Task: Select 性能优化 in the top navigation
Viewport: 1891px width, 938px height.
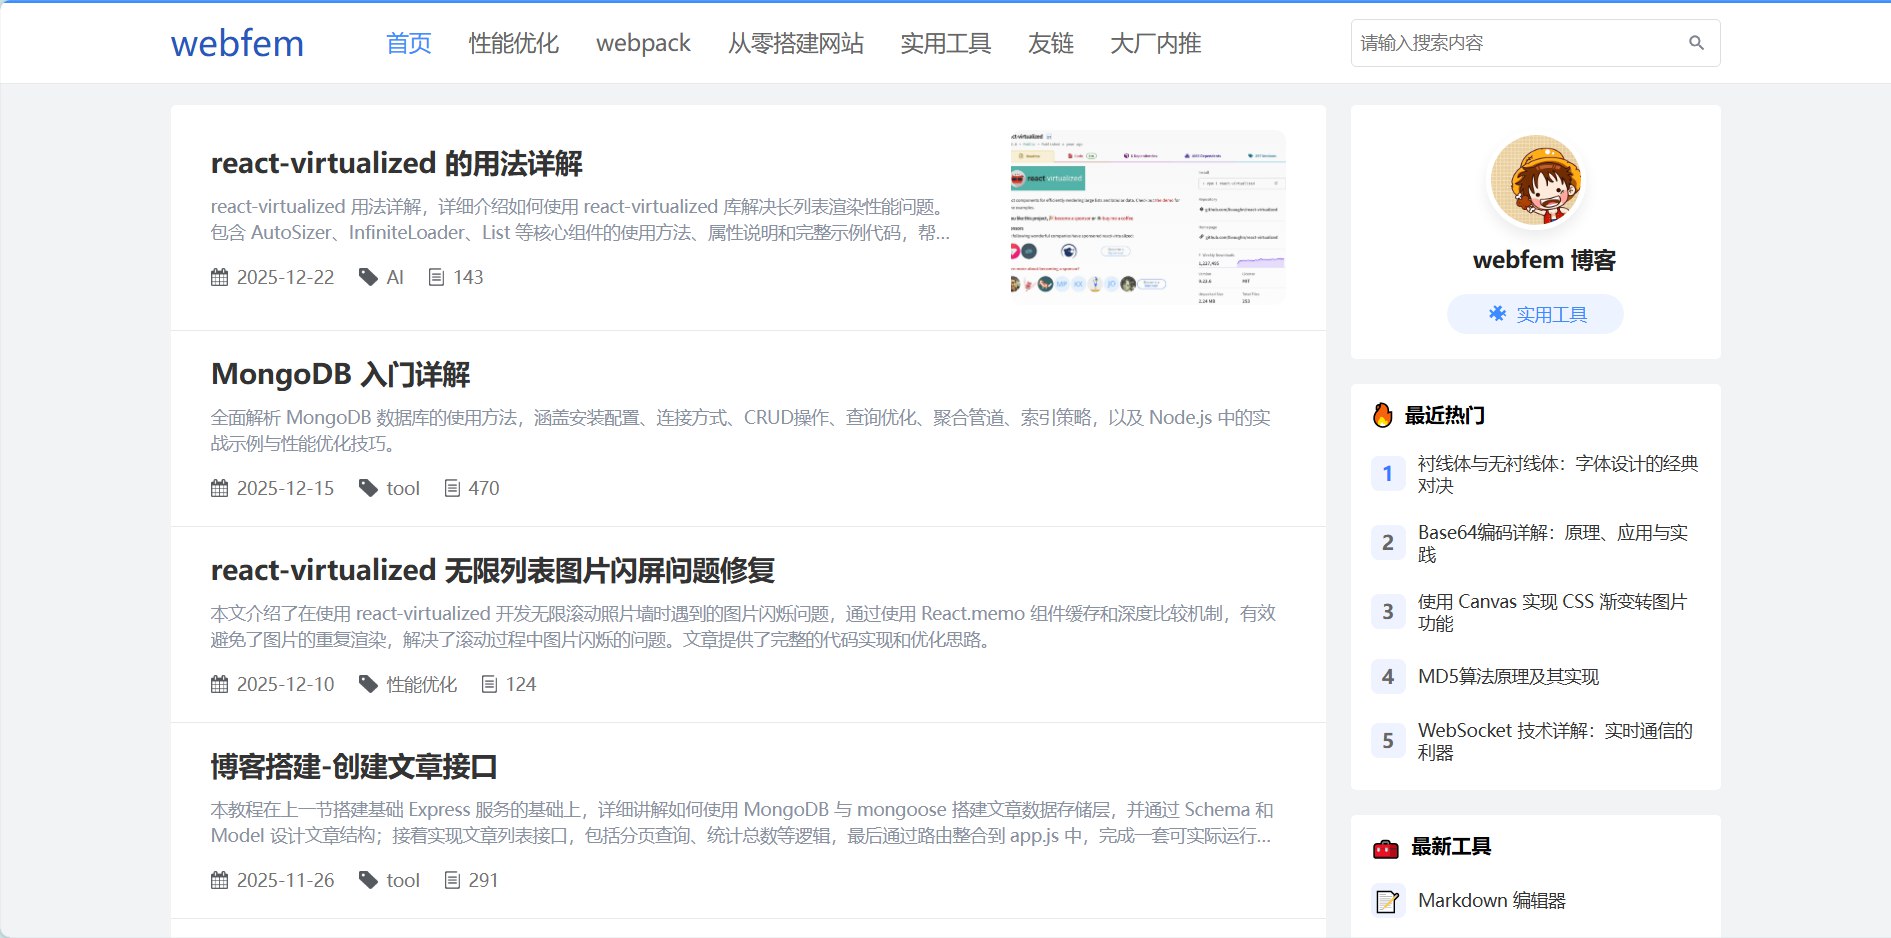Action: pos(513,43)
